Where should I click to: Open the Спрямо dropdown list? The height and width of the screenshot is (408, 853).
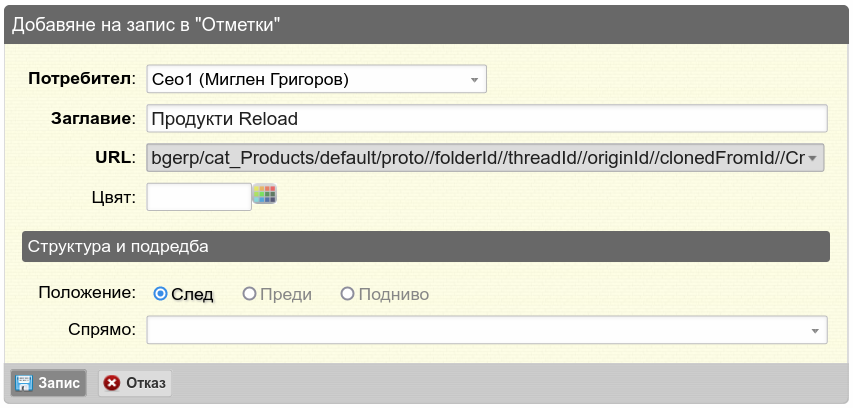point(487,330)
